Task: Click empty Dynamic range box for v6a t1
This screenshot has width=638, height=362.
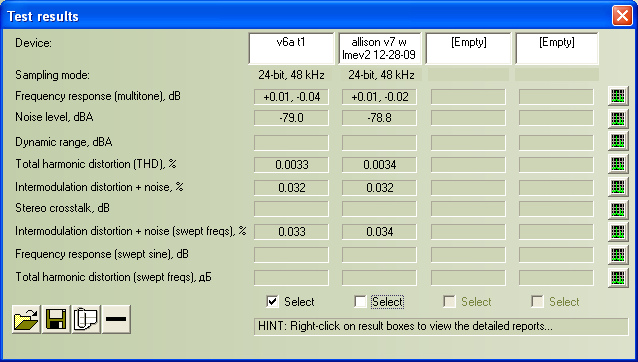Action: [x=291, y=143]
